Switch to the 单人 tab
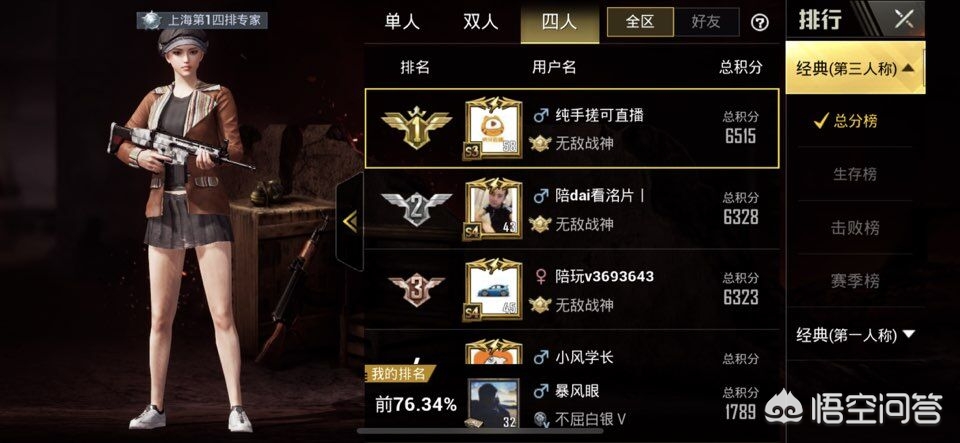The height and width of the screenshot is (443, 960). [x=402, y=22]
